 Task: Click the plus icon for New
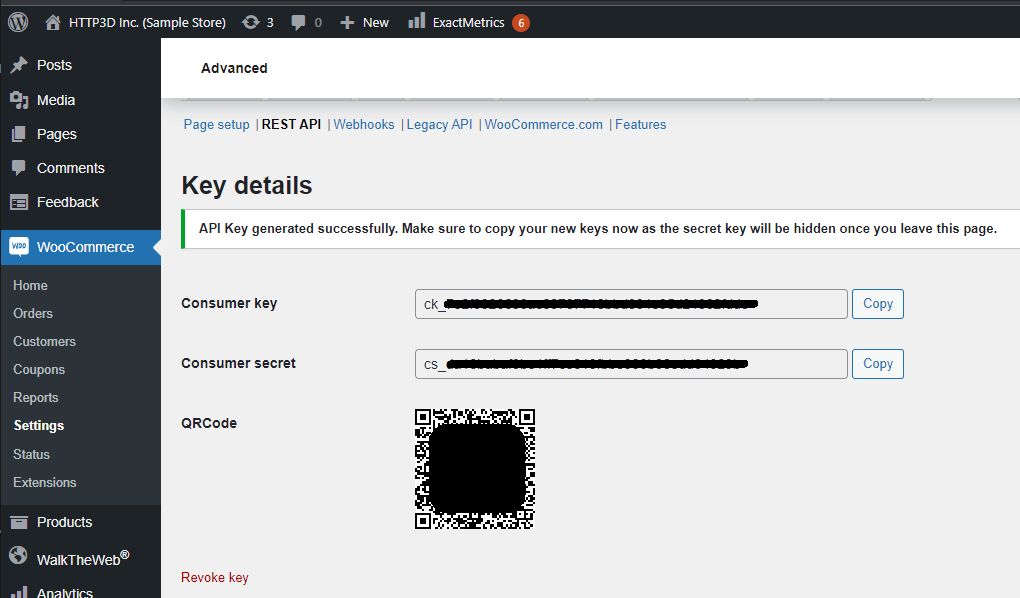click(x=347, y=23)
